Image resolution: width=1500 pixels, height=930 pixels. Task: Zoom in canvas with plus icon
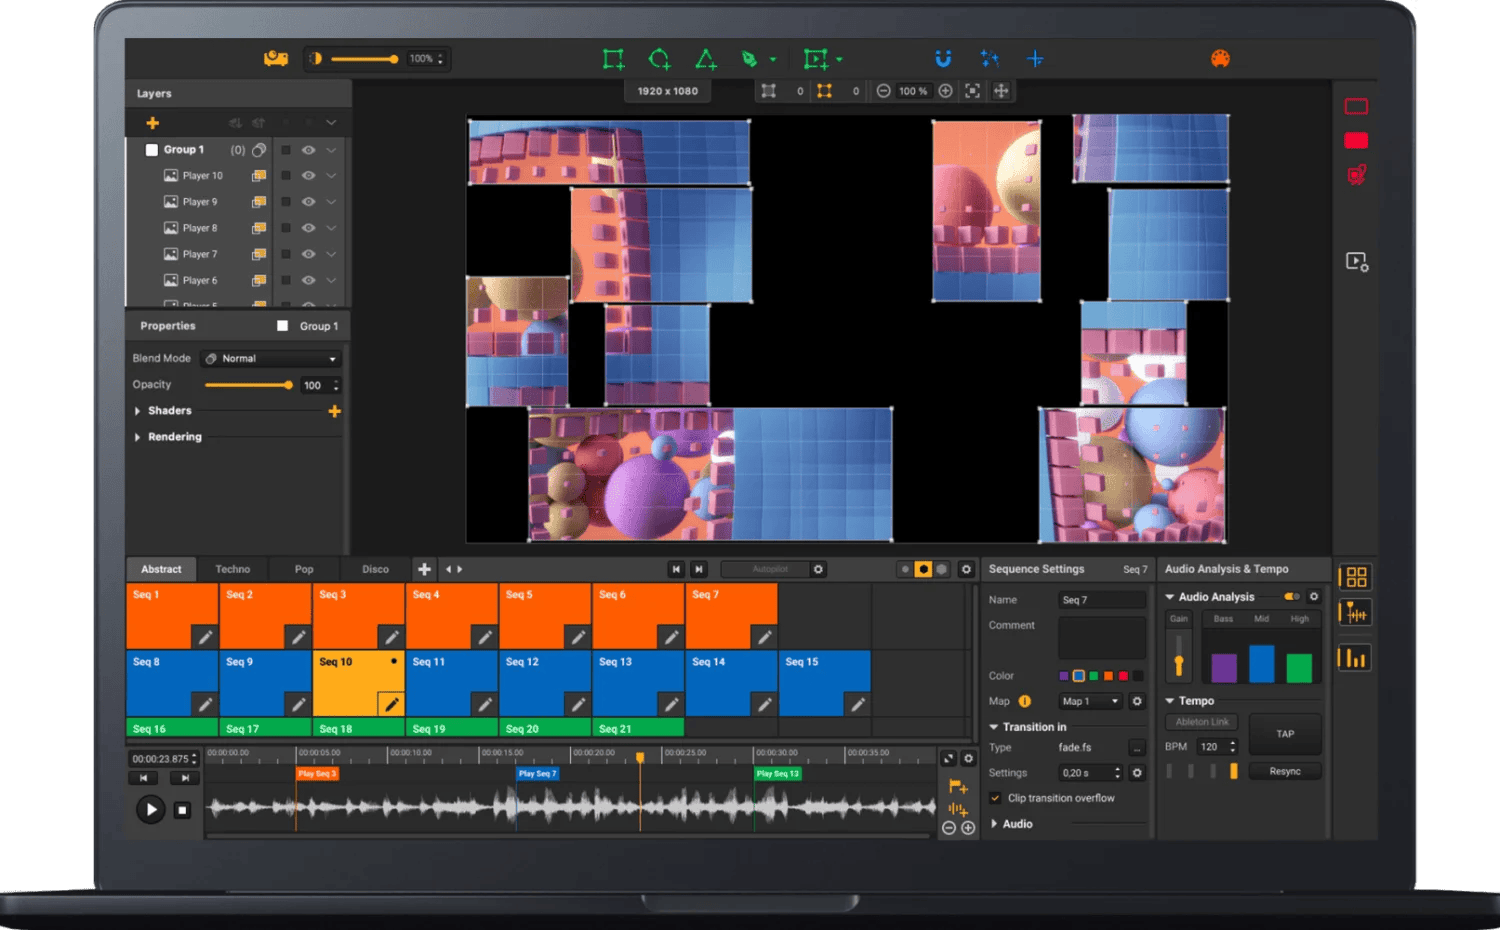[x=945, y=91]
